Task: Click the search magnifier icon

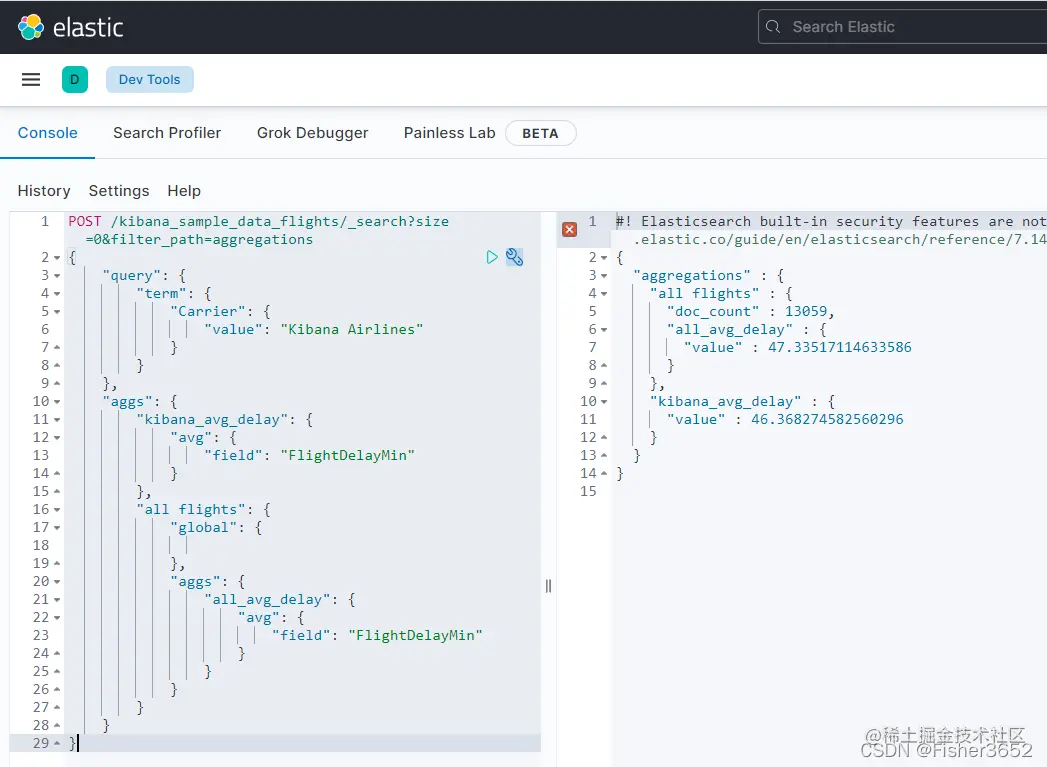Action: pos(773,27)
